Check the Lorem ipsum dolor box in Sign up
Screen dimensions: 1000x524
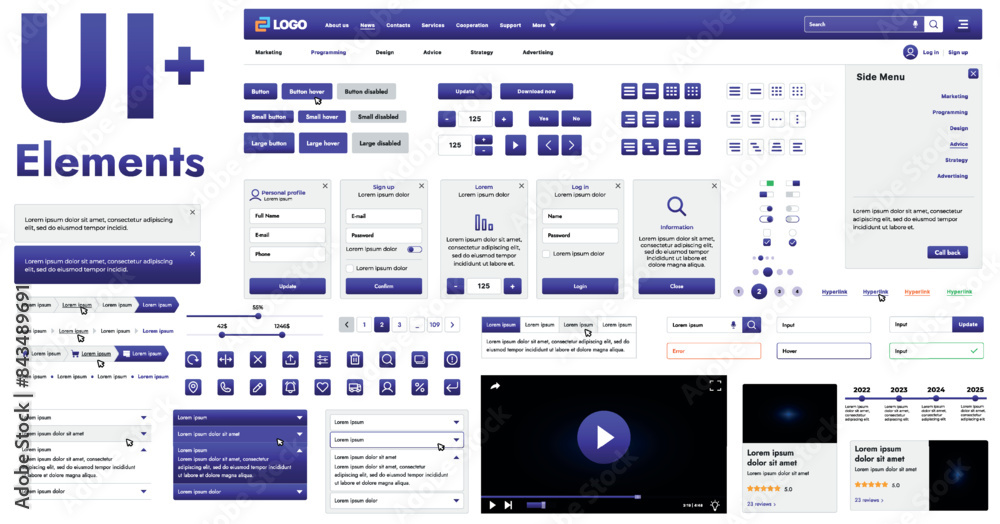(x=349, y=268)
